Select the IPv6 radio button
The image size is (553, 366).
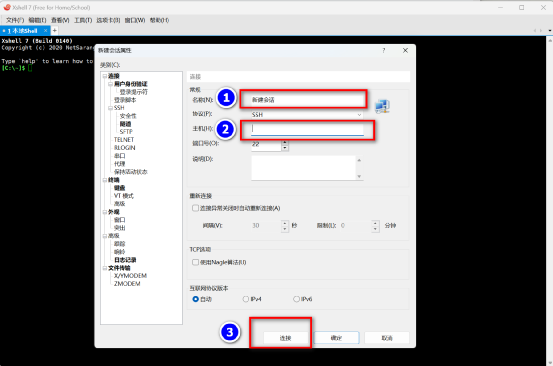click(x=296, y=299)
